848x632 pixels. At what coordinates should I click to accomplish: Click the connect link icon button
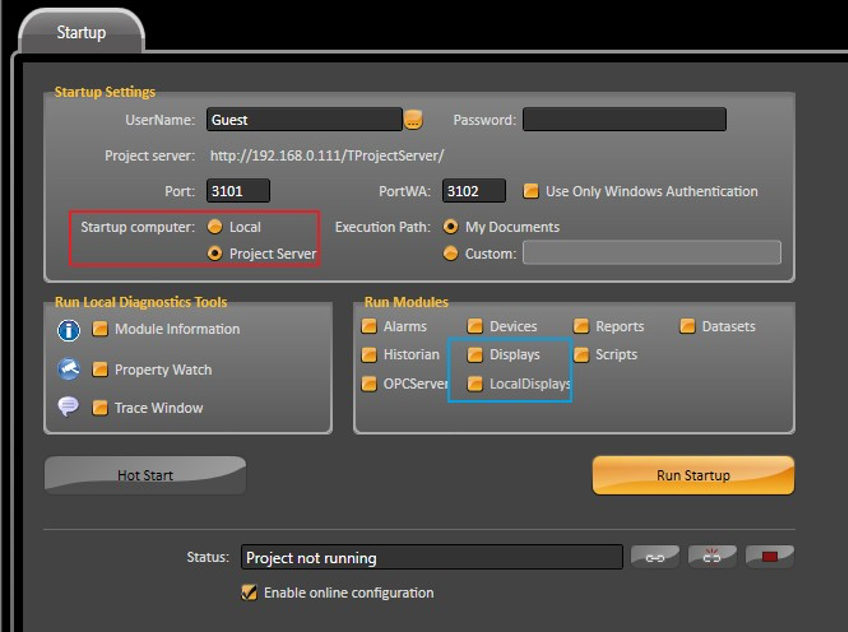[655, 557]
